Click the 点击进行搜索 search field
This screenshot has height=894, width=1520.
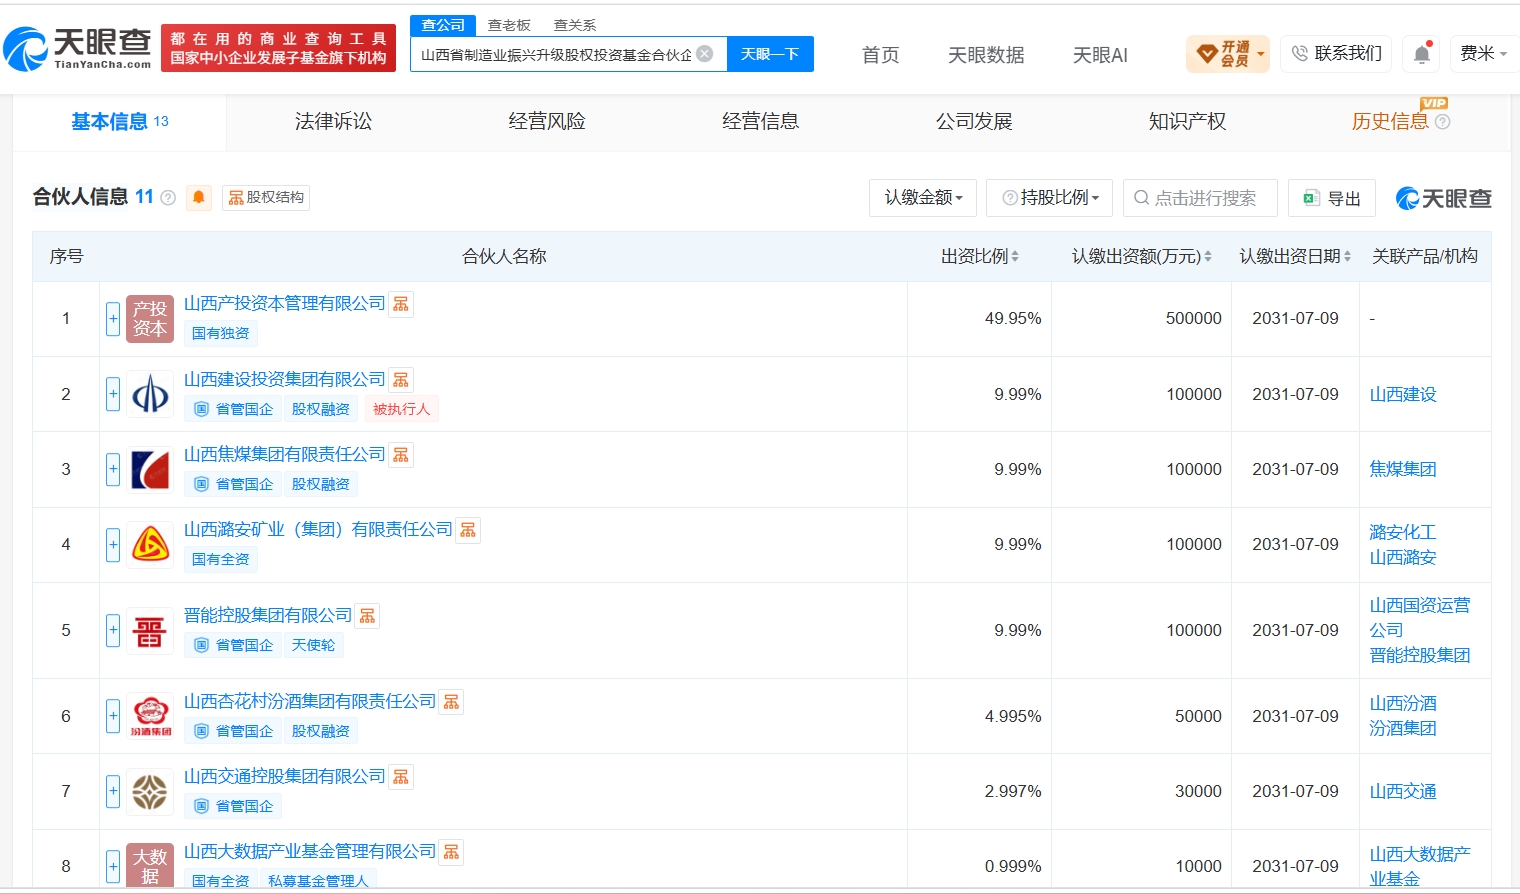pyautogui.click(x=1200, y=198)
